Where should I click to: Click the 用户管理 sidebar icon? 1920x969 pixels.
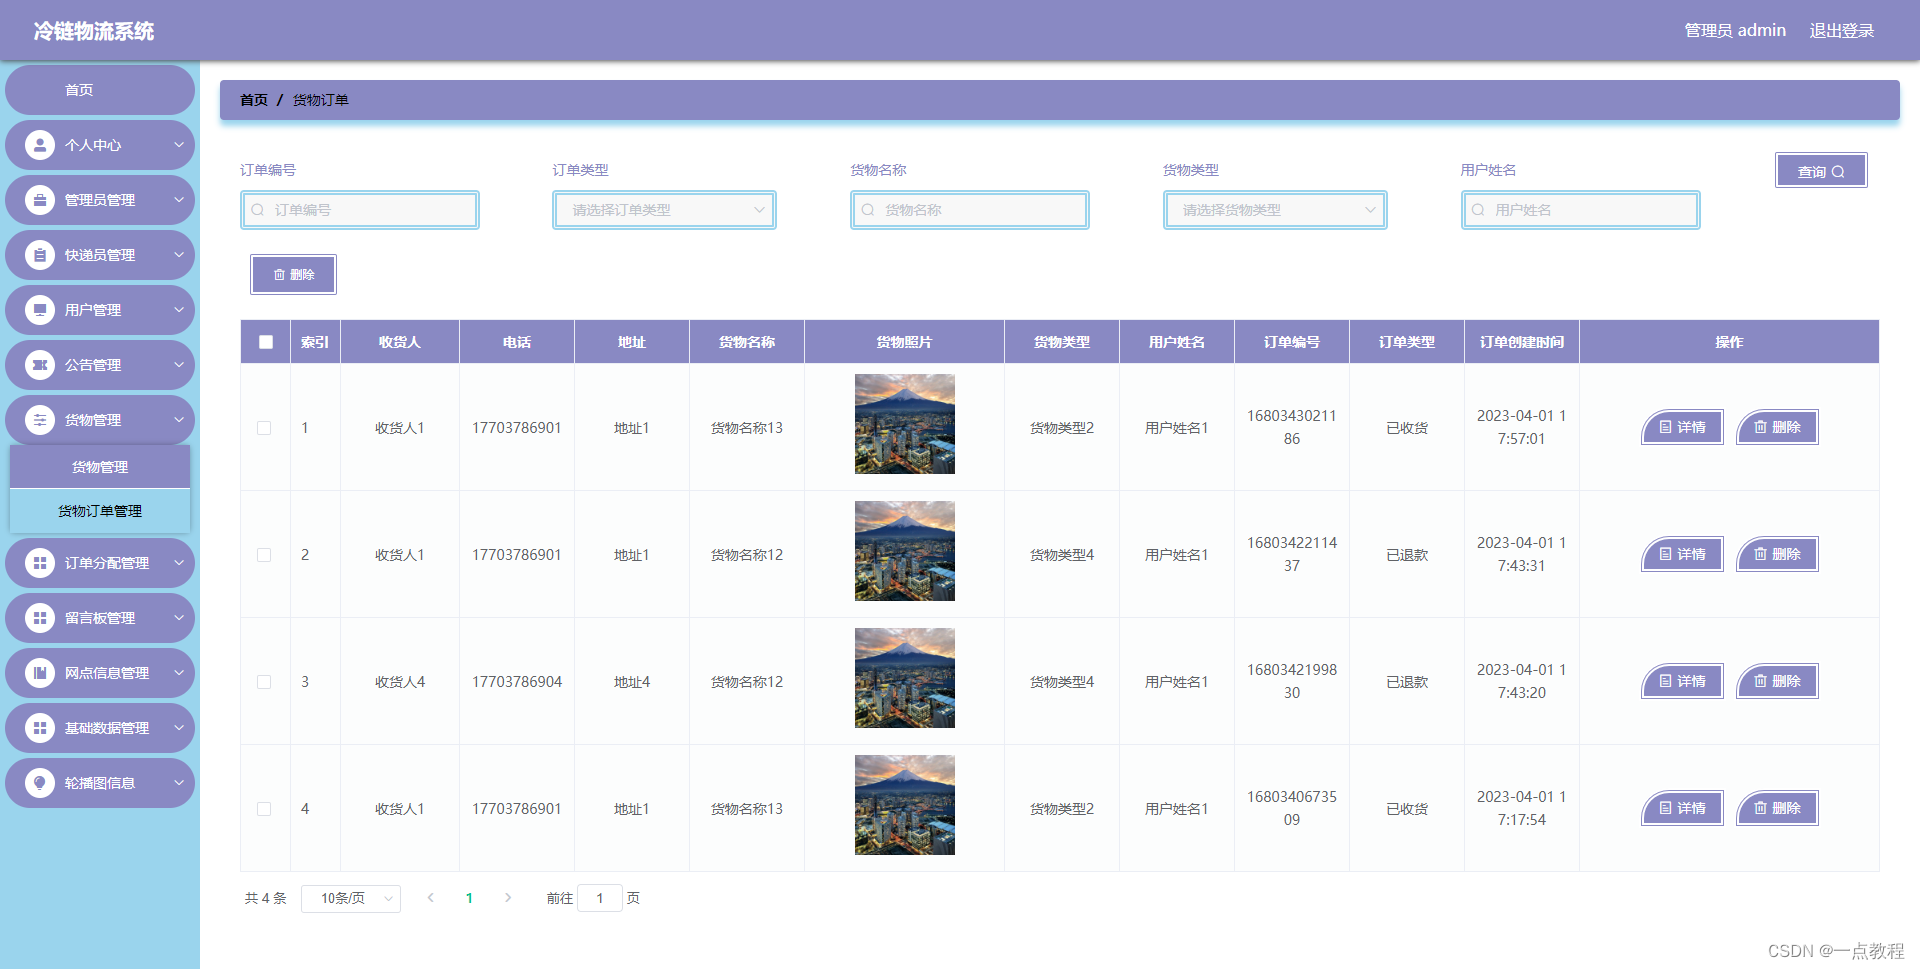pos(40,310)
